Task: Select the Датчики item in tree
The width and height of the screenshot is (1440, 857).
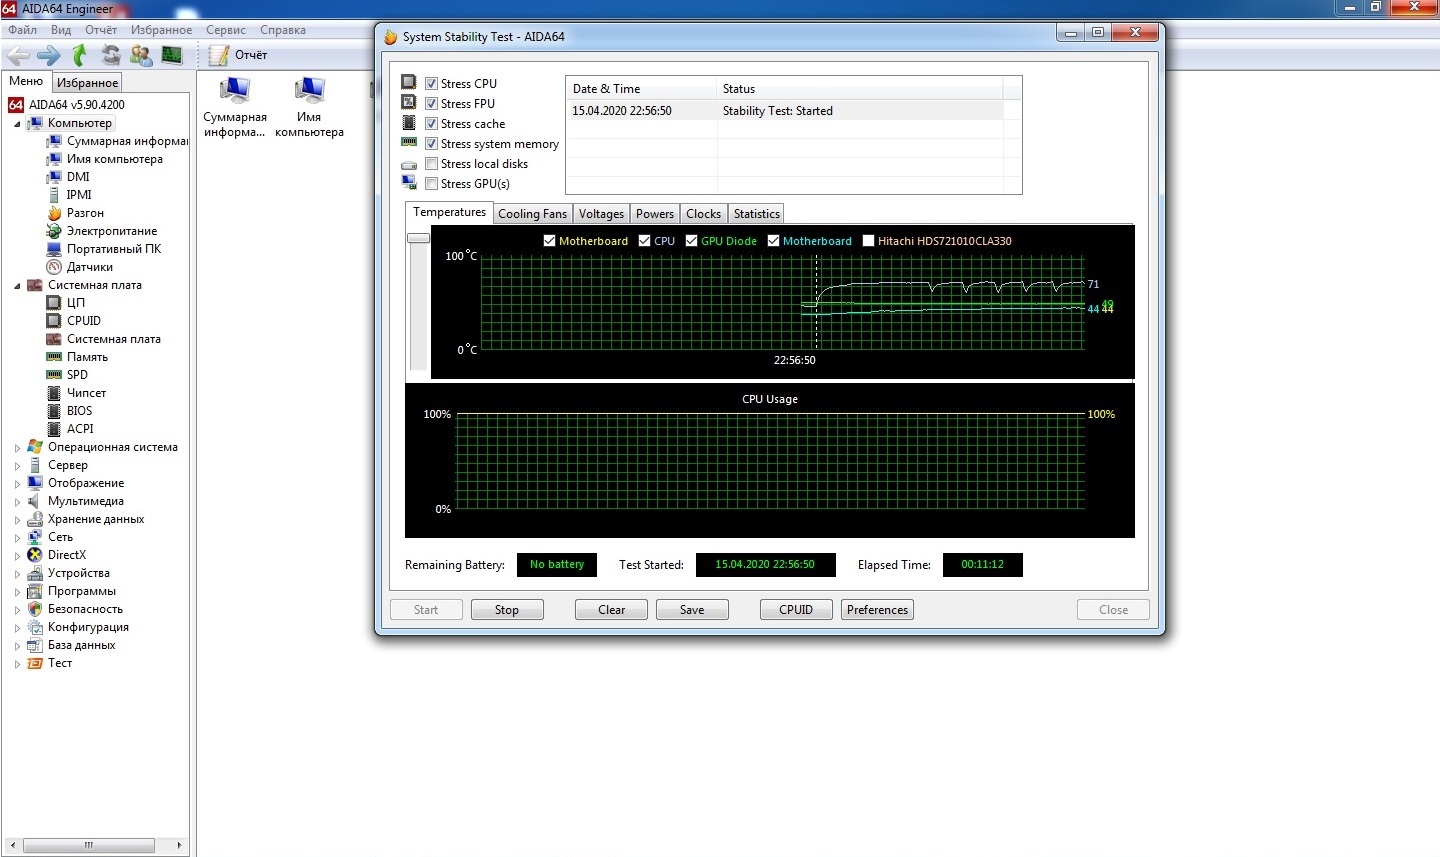Action: coord(90,267)
